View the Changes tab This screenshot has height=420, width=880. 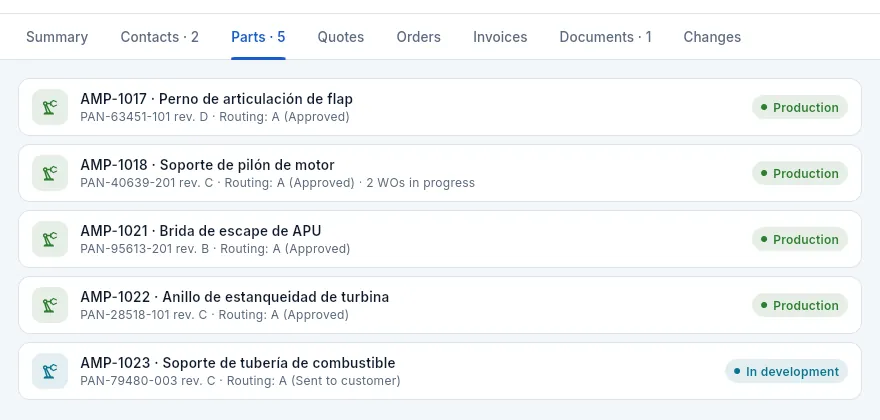[x=712, y=37]
